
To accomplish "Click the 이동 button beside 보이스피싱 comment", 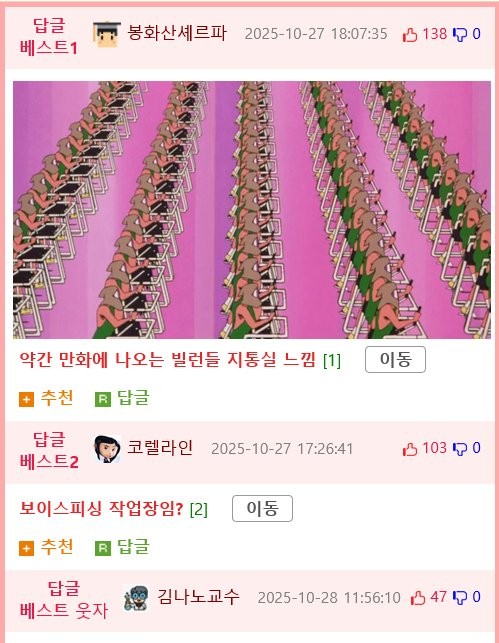I will (262, 508).
